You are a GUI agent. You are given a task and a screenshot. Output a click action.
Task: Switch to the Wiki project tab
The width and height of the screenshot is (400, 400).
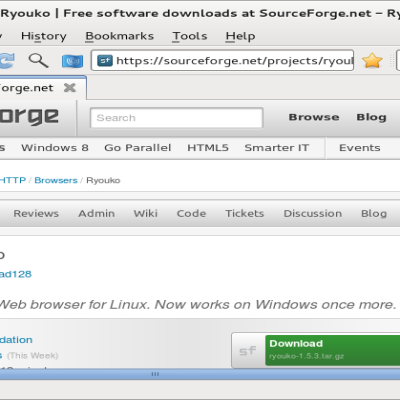[x=145, y=213]
